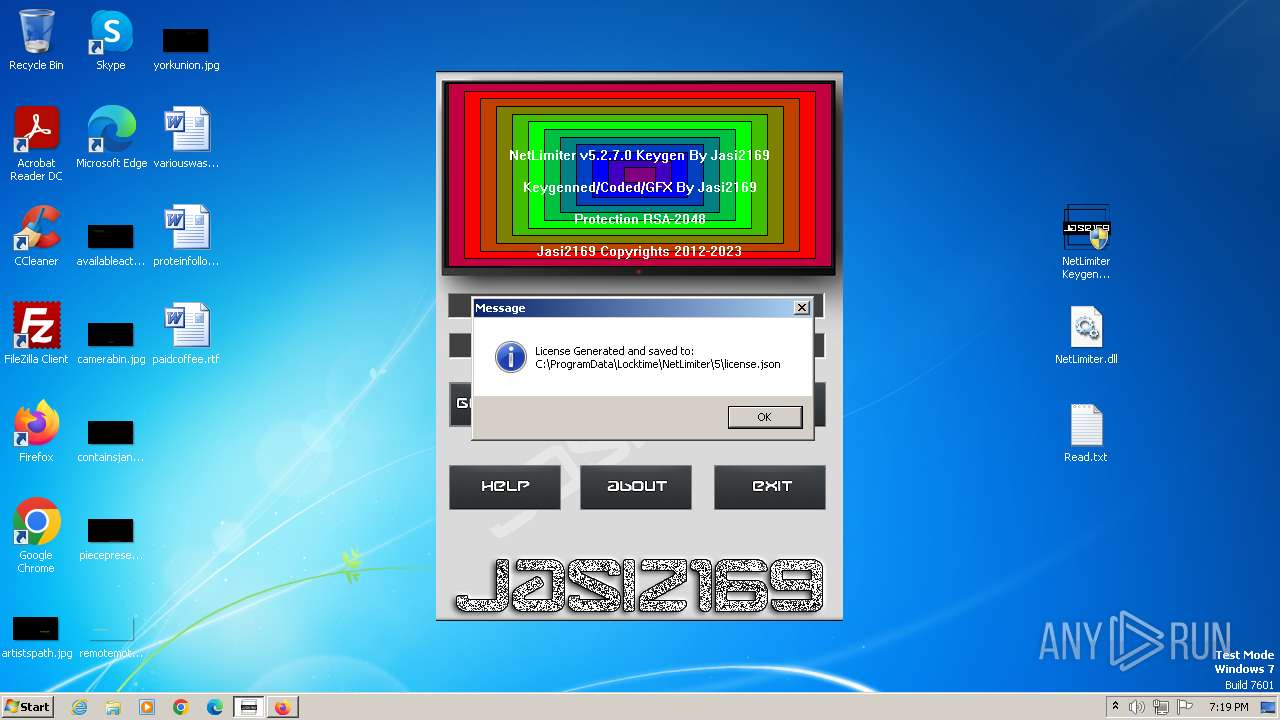Click 'Jasi2169 Copyrights 2012-2023' text
The width and height of the screenshot is (1280, 720).
pyautogui.click(x=639, y=251)
